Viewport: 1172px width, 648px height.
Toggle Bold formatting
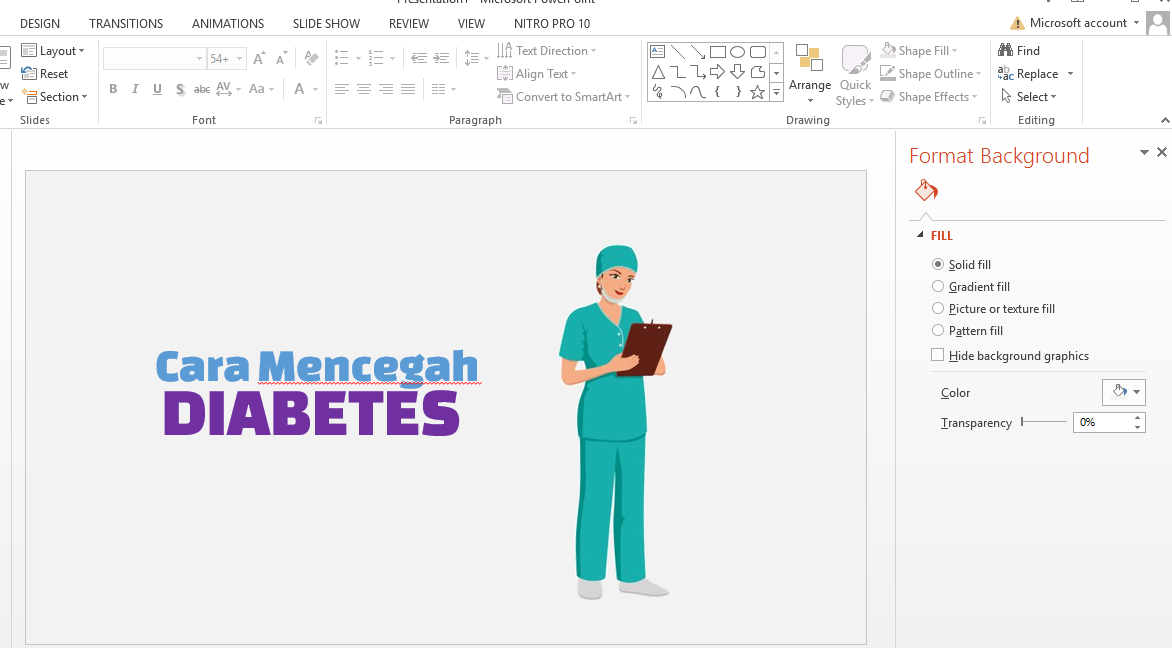coord(113,89)
